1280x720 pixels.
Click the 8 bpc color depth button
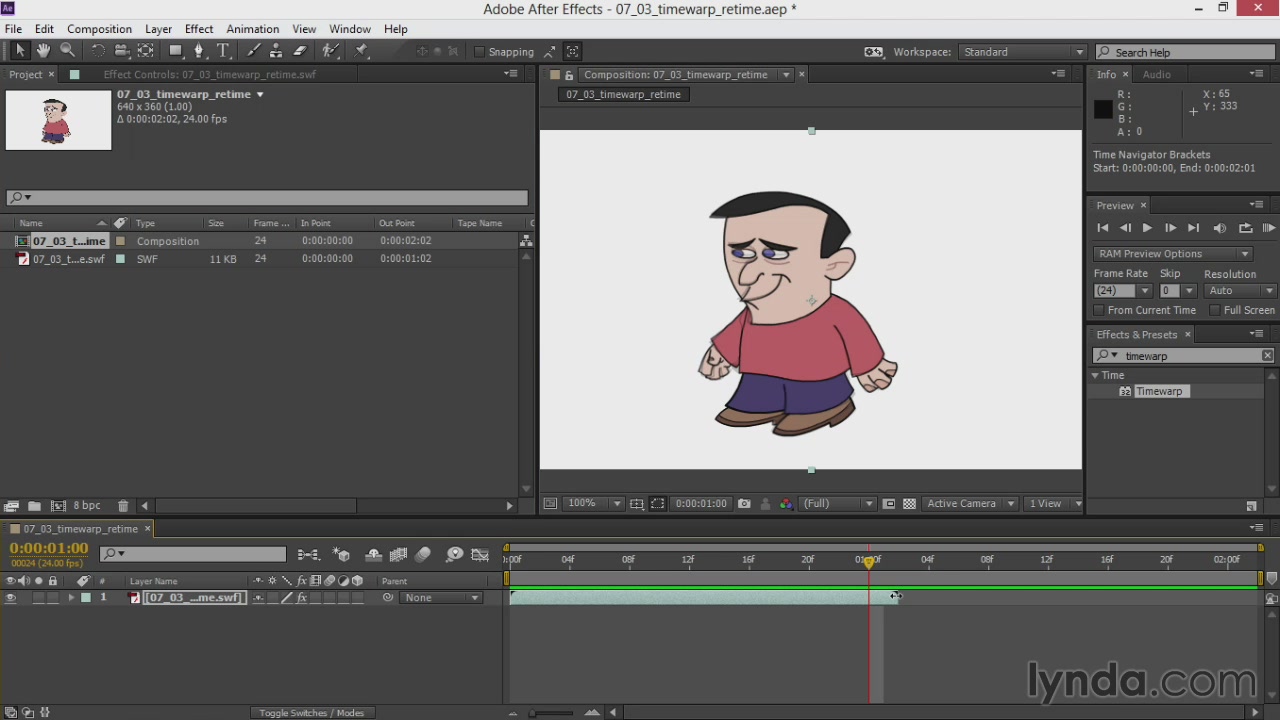click(87, 506)
